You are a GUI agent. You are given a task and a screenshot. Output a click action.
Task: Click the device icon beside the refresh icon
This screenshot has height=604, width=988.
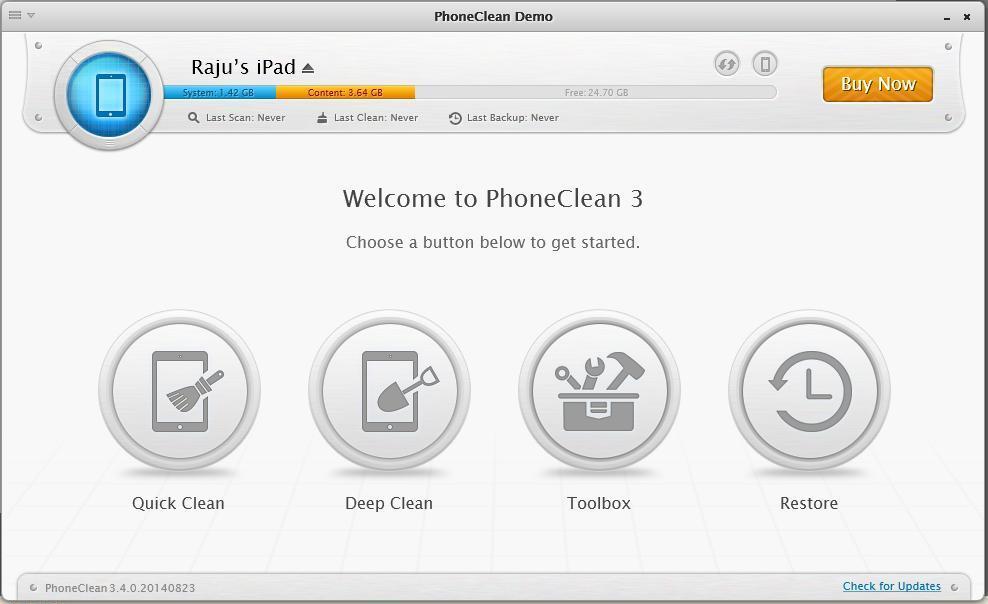click(765, 63)
